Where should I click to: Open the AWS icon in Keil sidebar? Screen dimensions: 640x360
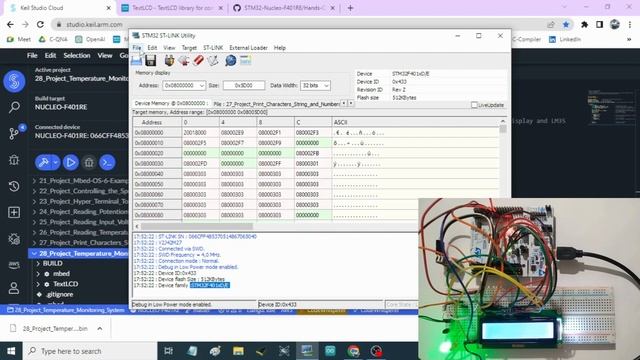(x=14, y=265)
